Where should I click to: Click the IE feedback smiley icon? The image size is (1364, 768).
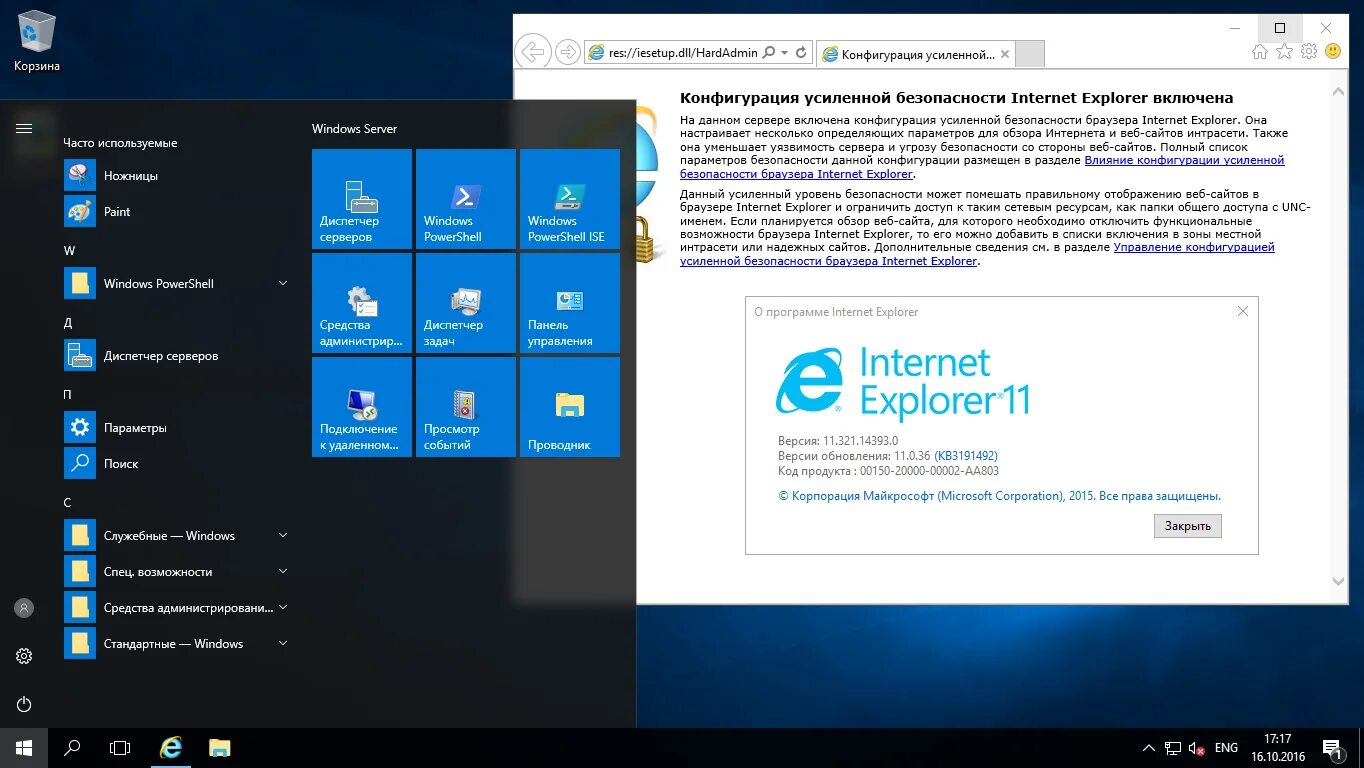coord(1332,51)
